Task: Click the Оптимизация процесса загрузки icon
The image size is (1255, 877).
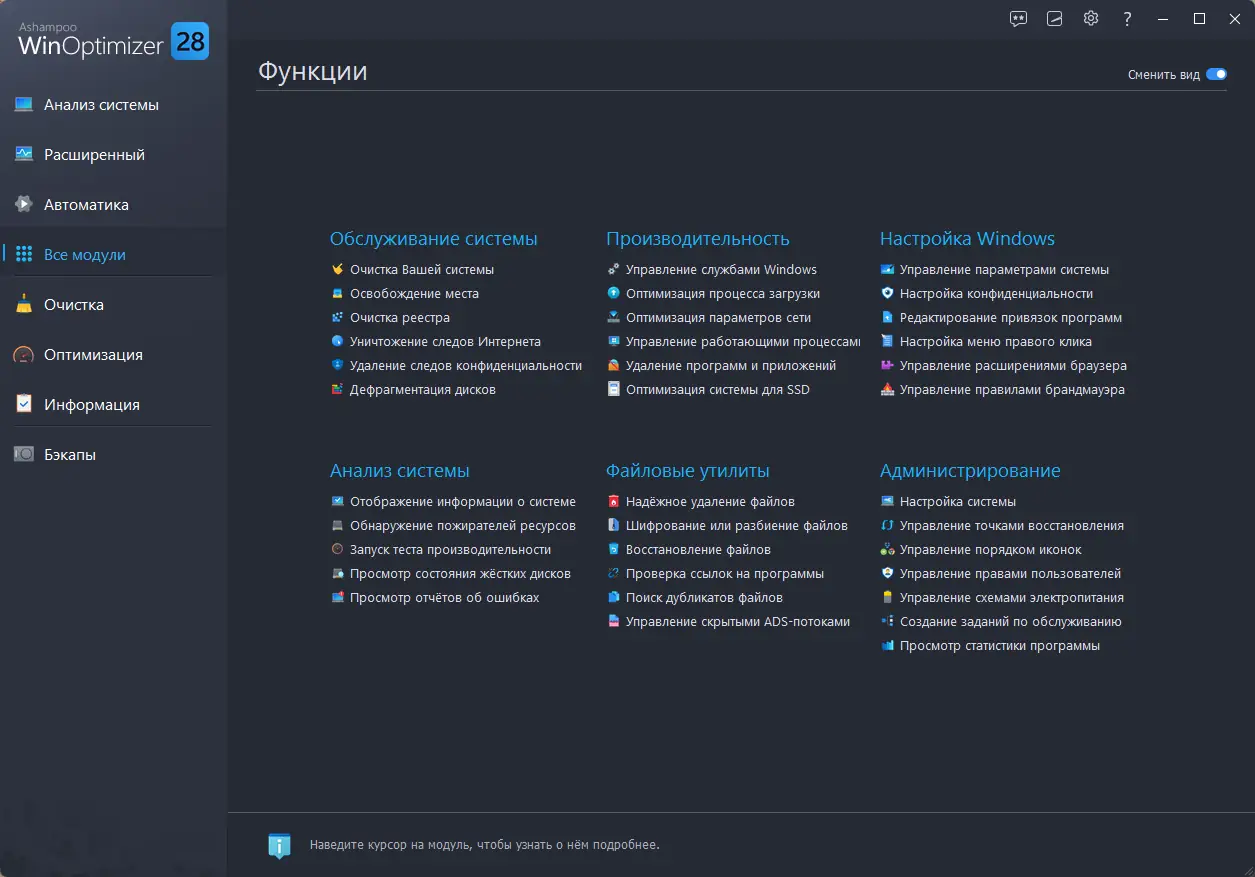Action: pos(614,294)
